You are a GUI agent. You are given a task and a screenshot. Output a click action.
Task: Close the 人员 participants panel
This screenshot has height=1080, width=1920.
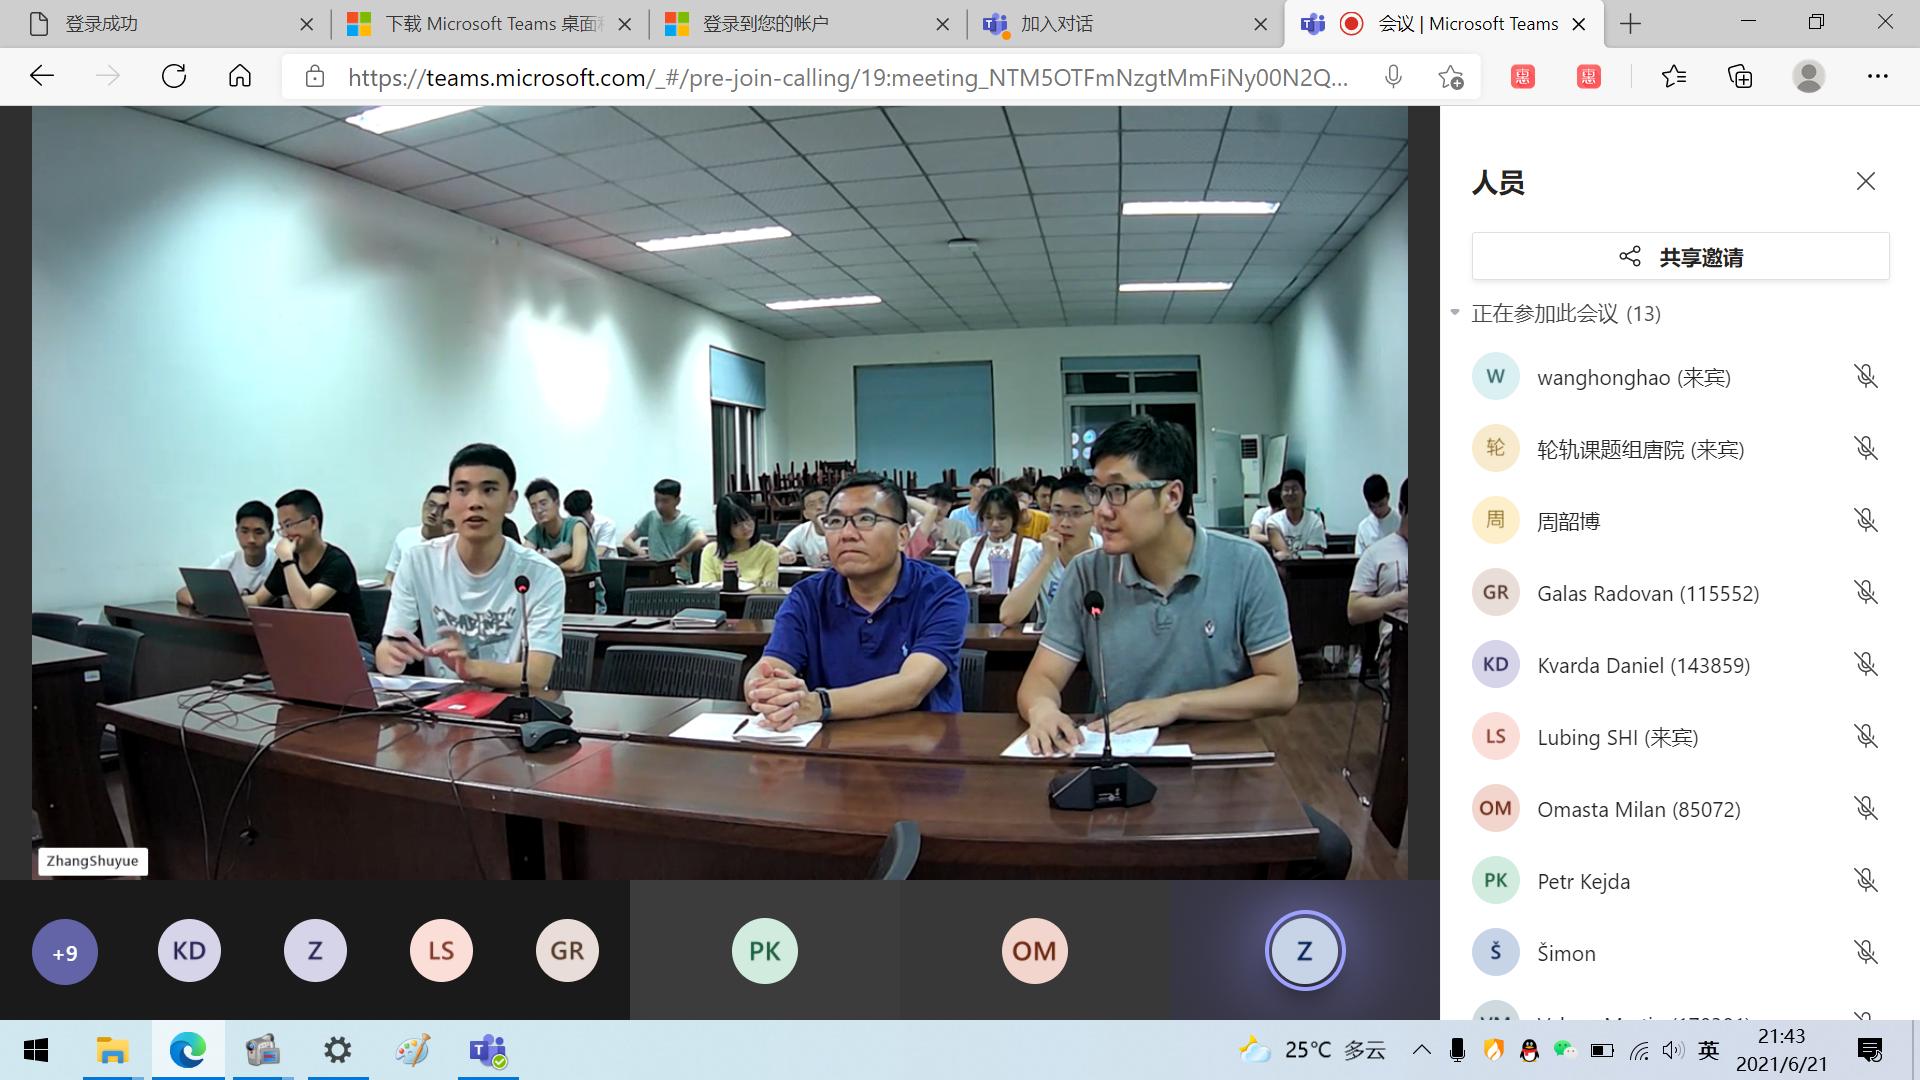pos(1865,181)
